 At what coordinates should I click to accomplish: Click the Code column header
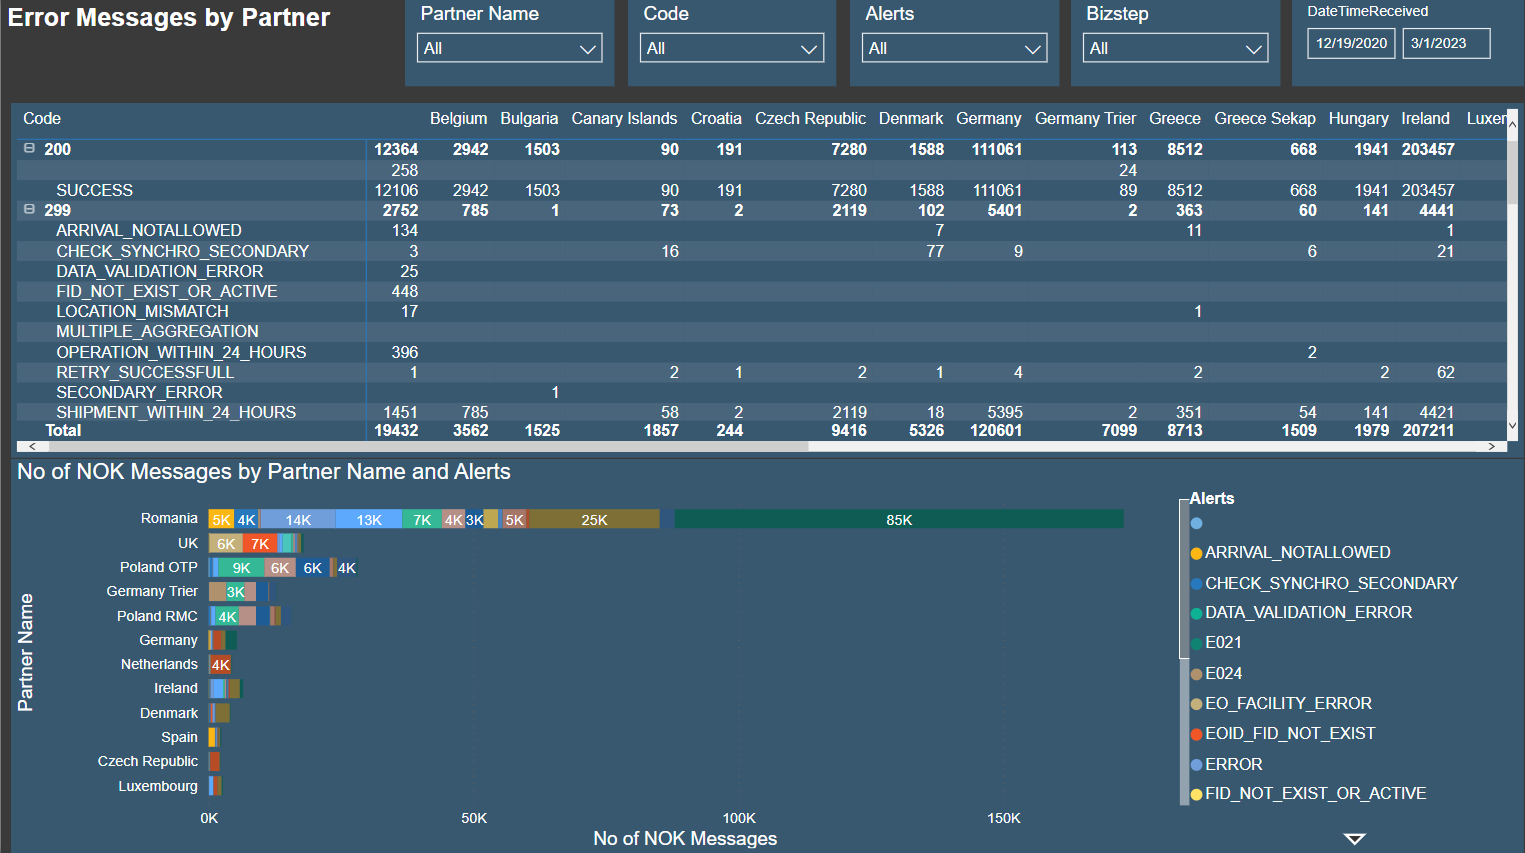pos(42,118)
